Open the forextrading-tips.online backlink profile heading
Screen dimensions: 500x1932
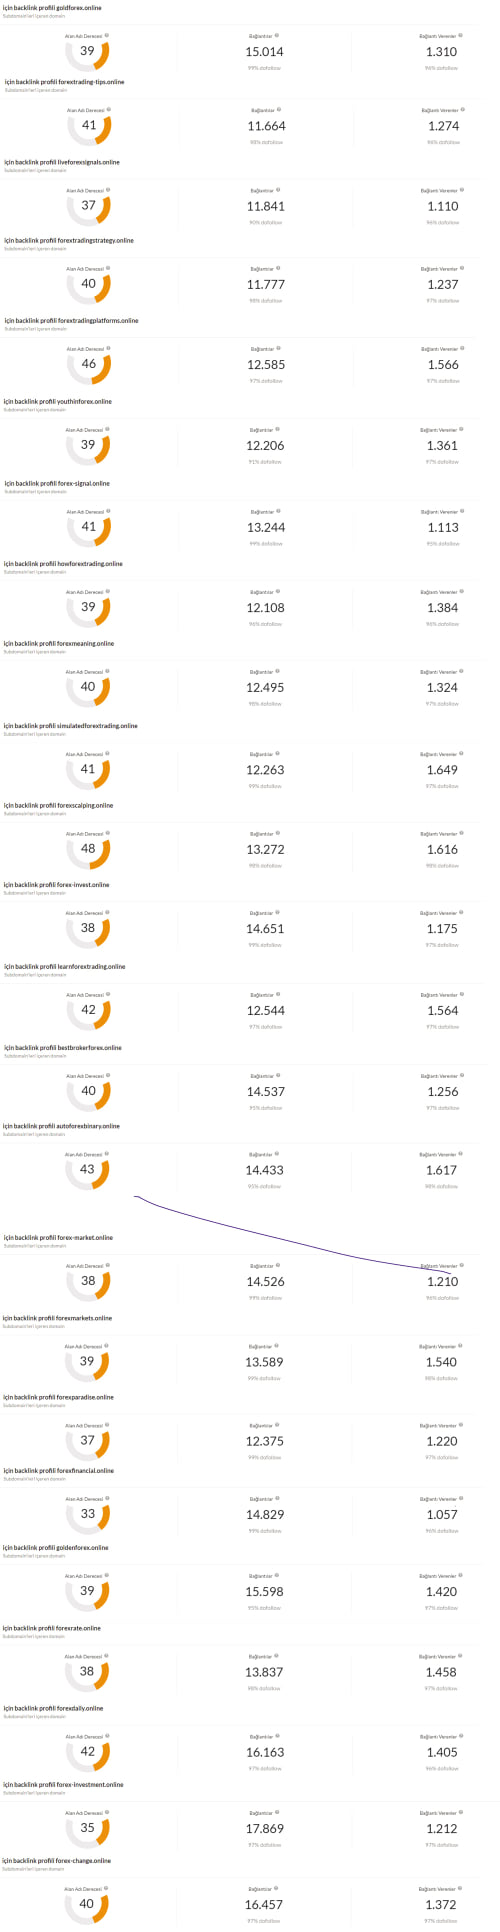pos(65,82)
